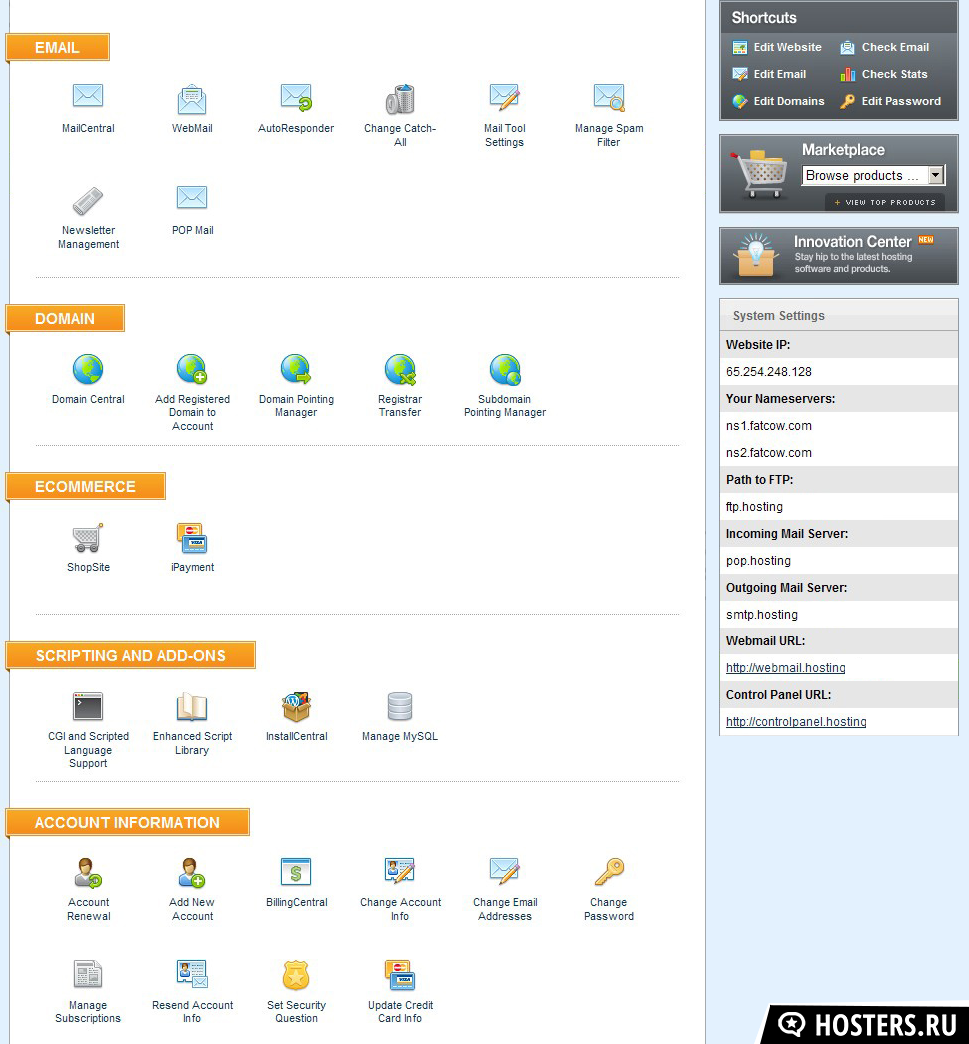Click the Edit Password shortcut

pyautogui.click(x=890, y=101)
